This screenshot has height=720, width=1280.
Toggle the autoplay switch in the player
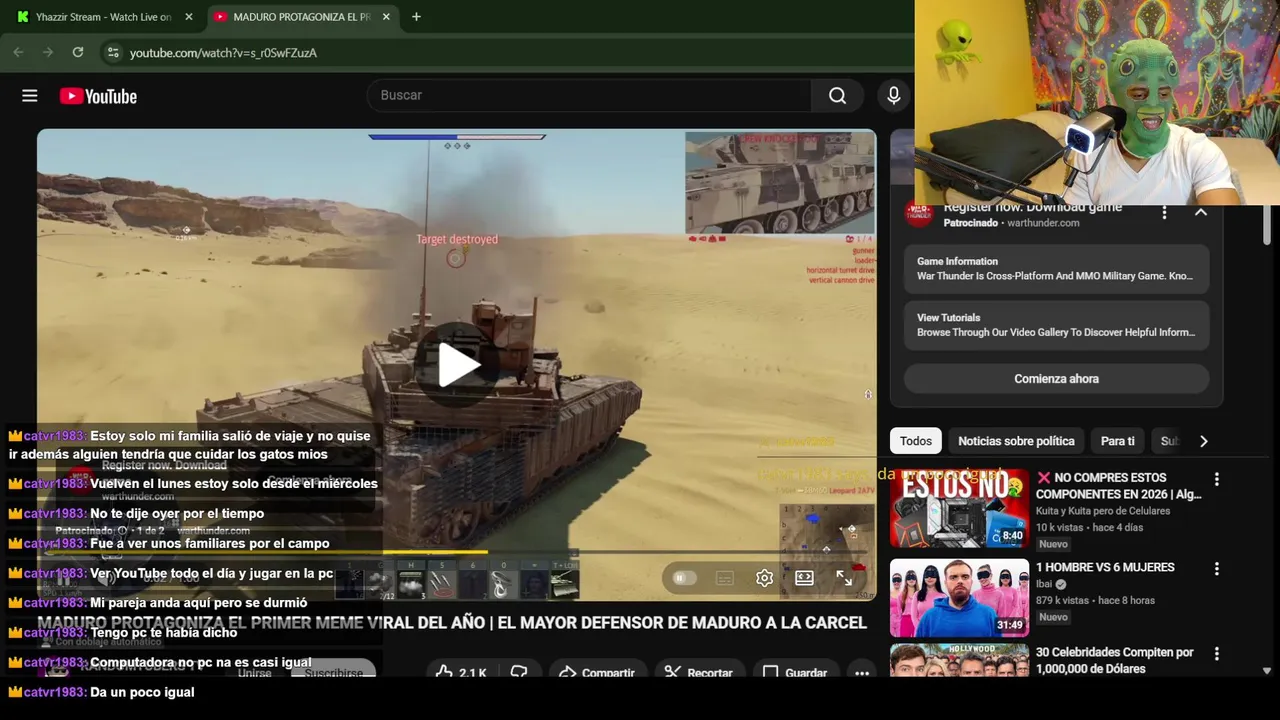(683, 578)
